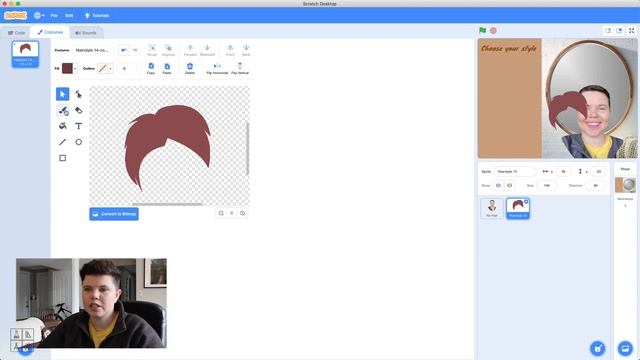
Task: Switch to the Code tab
Action: tap(16, 33)
